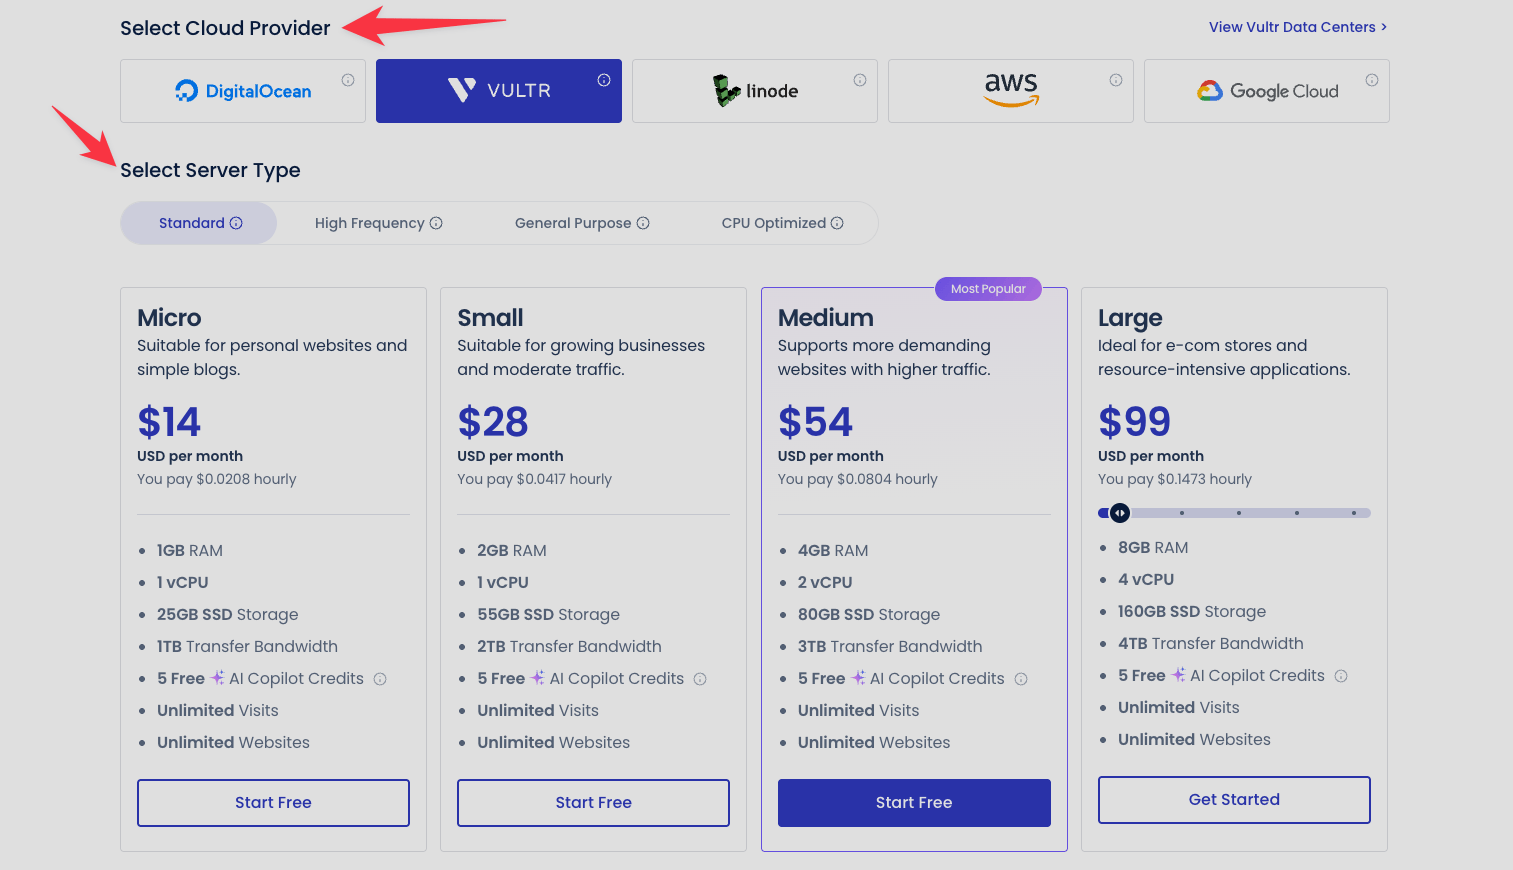Choose Google Cloud provider option
Viewport: 1513px width, 870px height.
(x=1267, y=91)
